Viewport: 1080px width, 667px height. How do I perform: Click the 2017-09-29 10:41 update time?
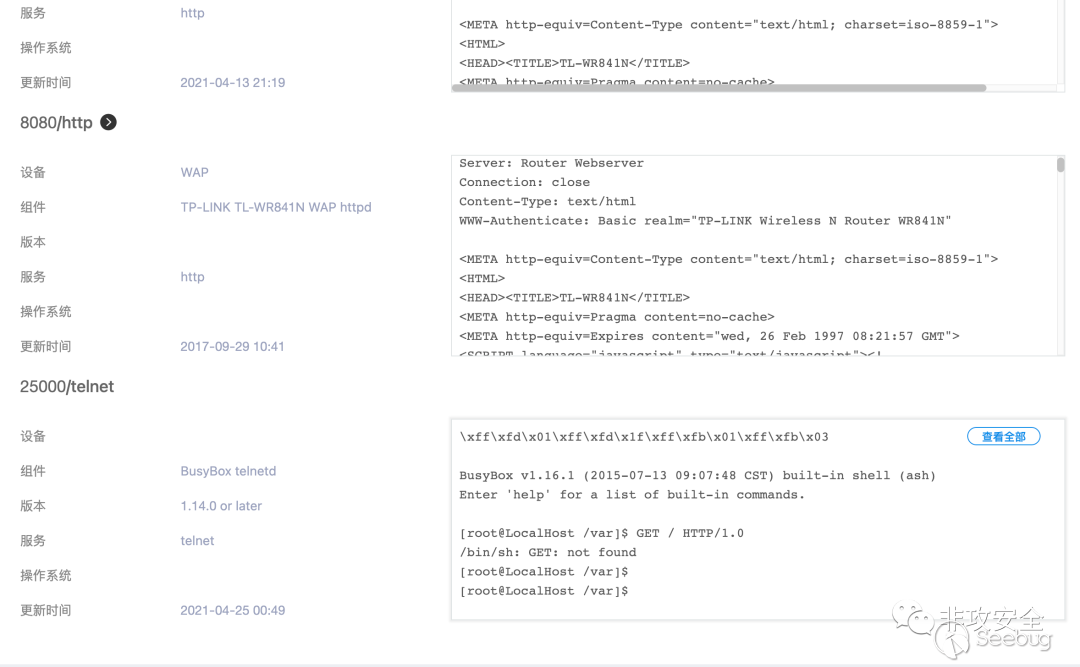[232, 347]
